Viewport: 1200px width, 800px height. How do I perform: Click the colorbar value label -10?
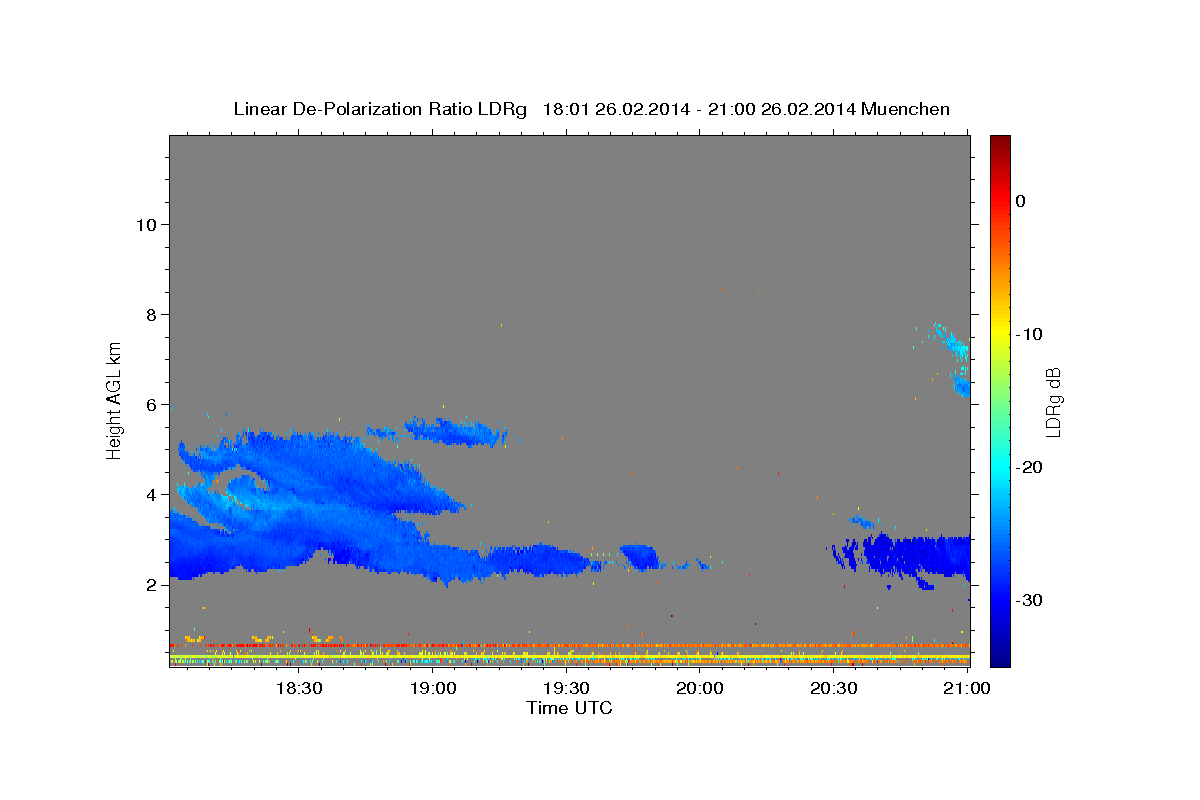click(1029, 334)
